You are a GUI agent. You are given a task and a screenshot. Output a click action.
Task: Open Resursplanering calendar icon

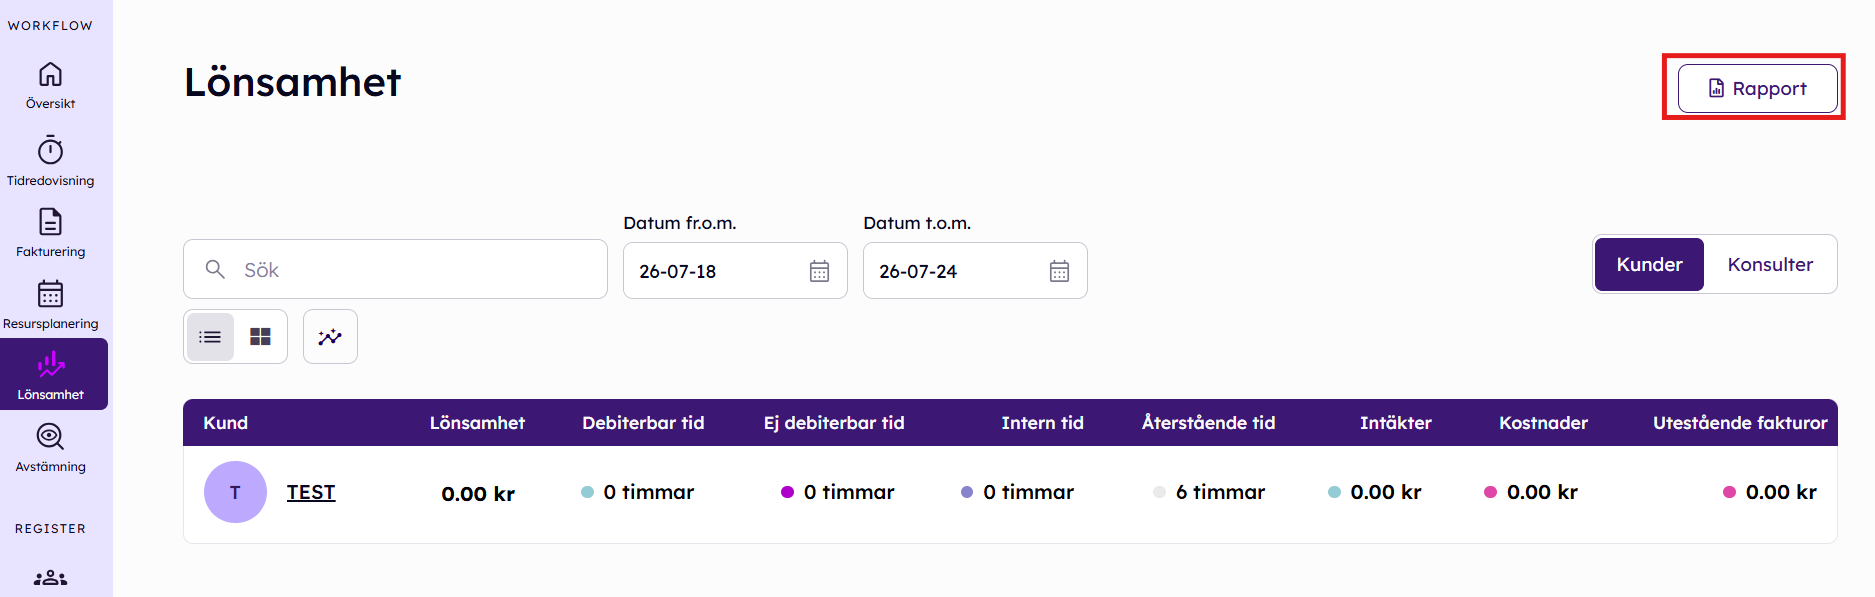coord(50,294)
